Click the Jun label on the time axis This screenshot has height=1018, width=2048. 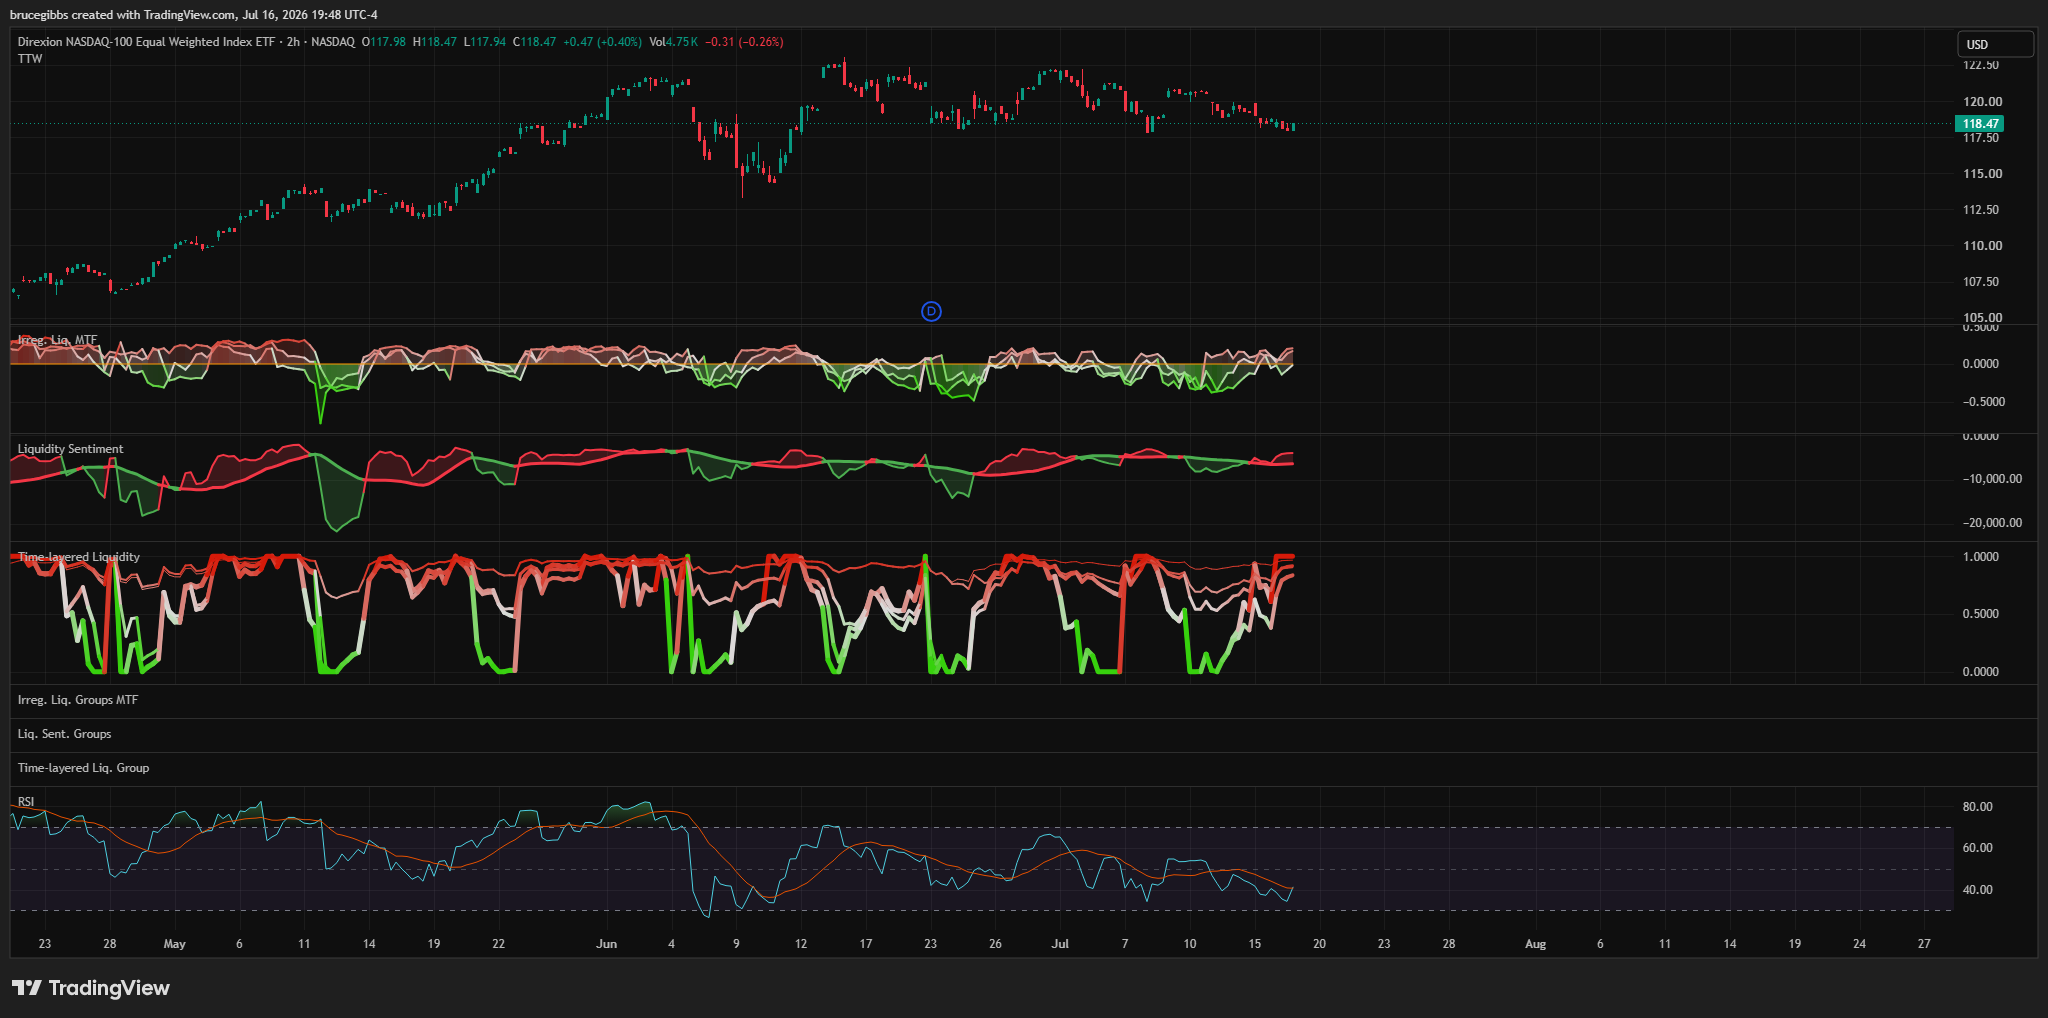(x=607, y=944)
